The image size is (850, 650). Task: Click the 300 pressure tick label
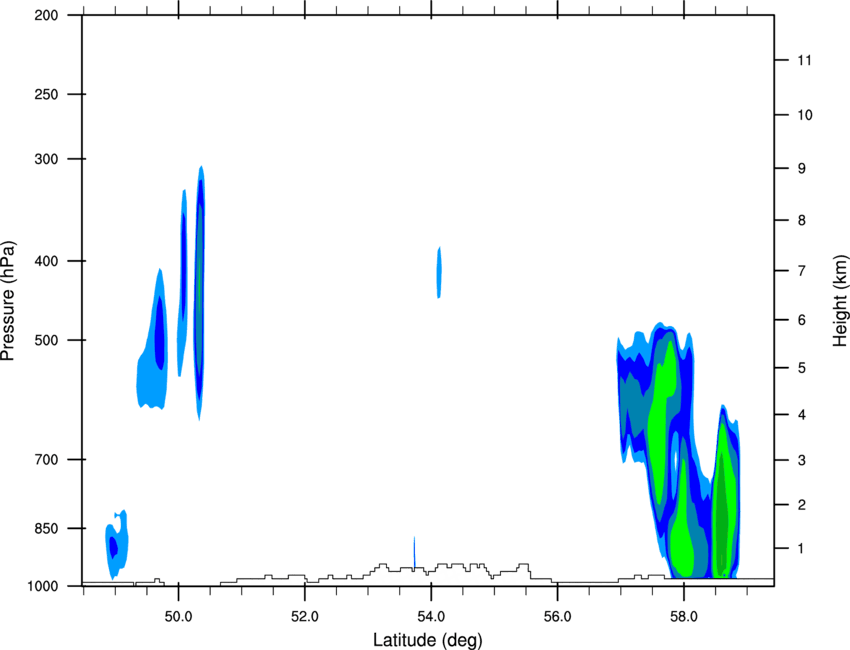click(x=47, y=159)
